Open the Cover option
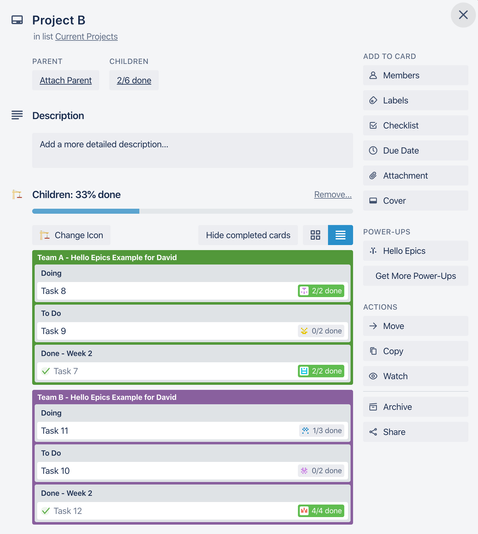Screen dimensions: 478x534 pyautogui.click(x=415, y=201)
